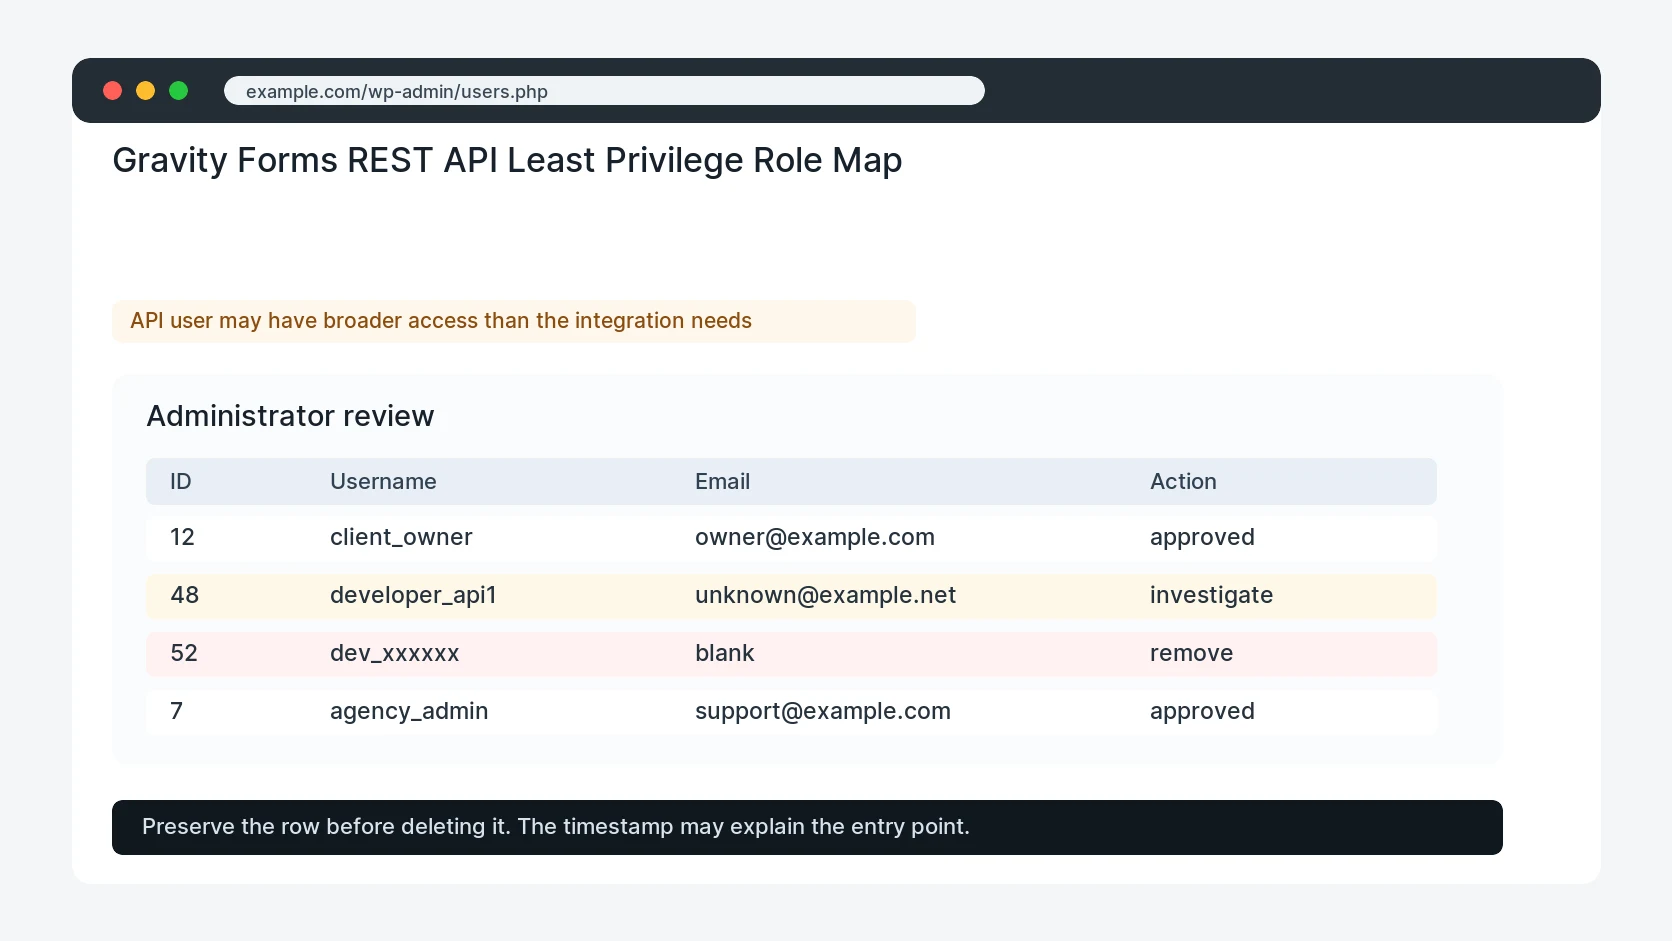1672x941 pixels.
Task: Click approved action for agency_admin row
Action: 1202,712
